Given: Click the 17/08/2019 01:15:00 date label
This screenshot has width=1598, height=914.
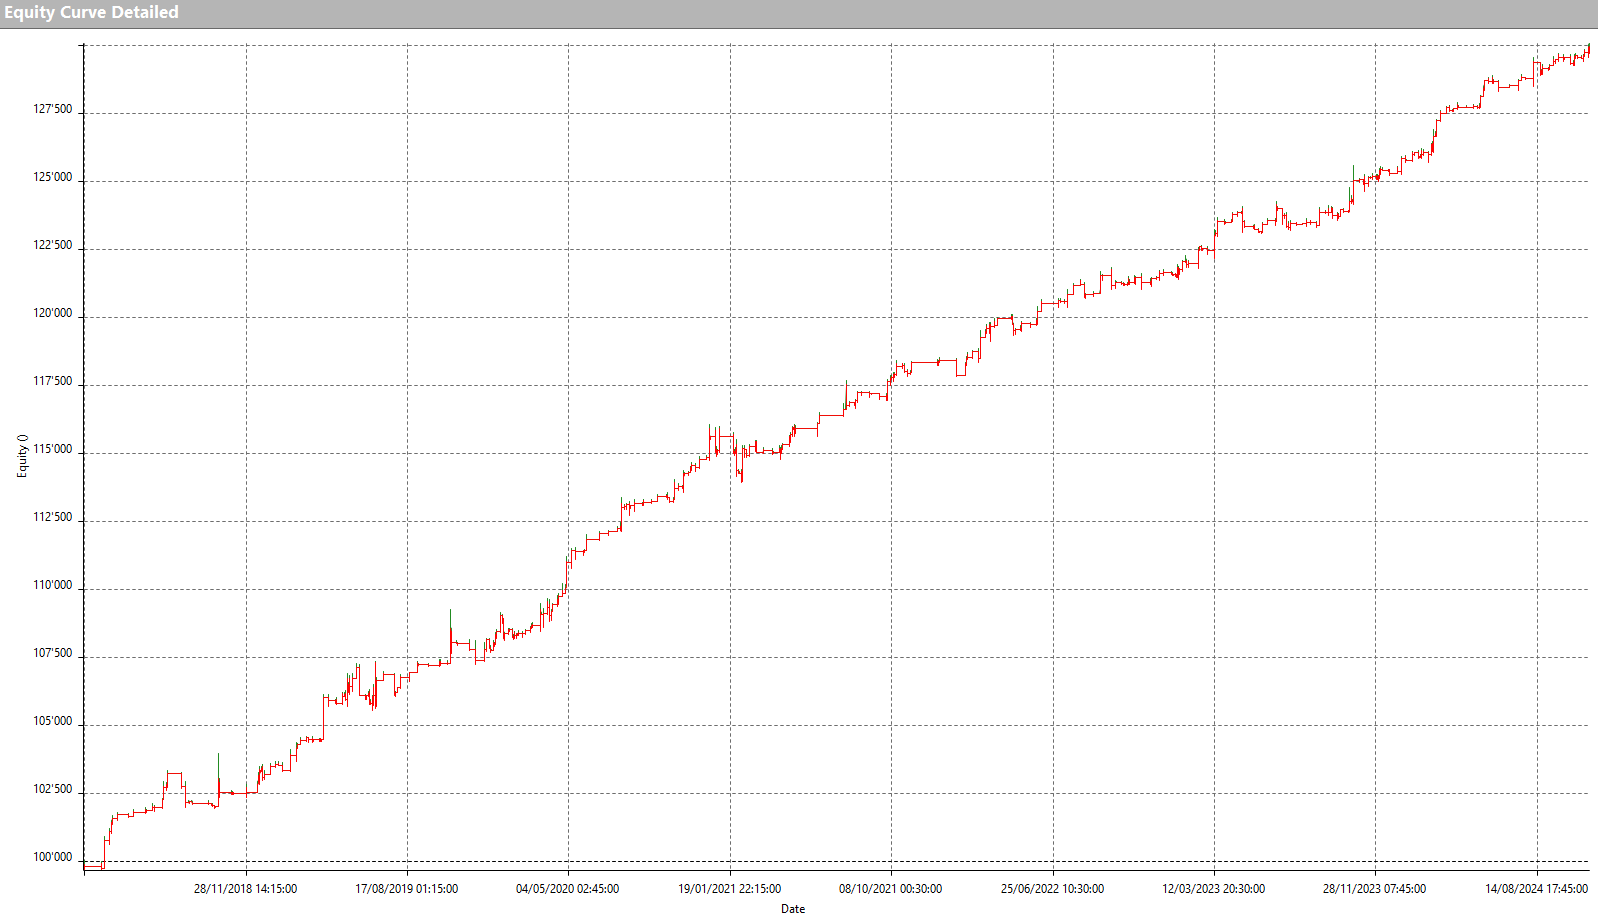Looking at the screenshot, I should coord(407,888).
